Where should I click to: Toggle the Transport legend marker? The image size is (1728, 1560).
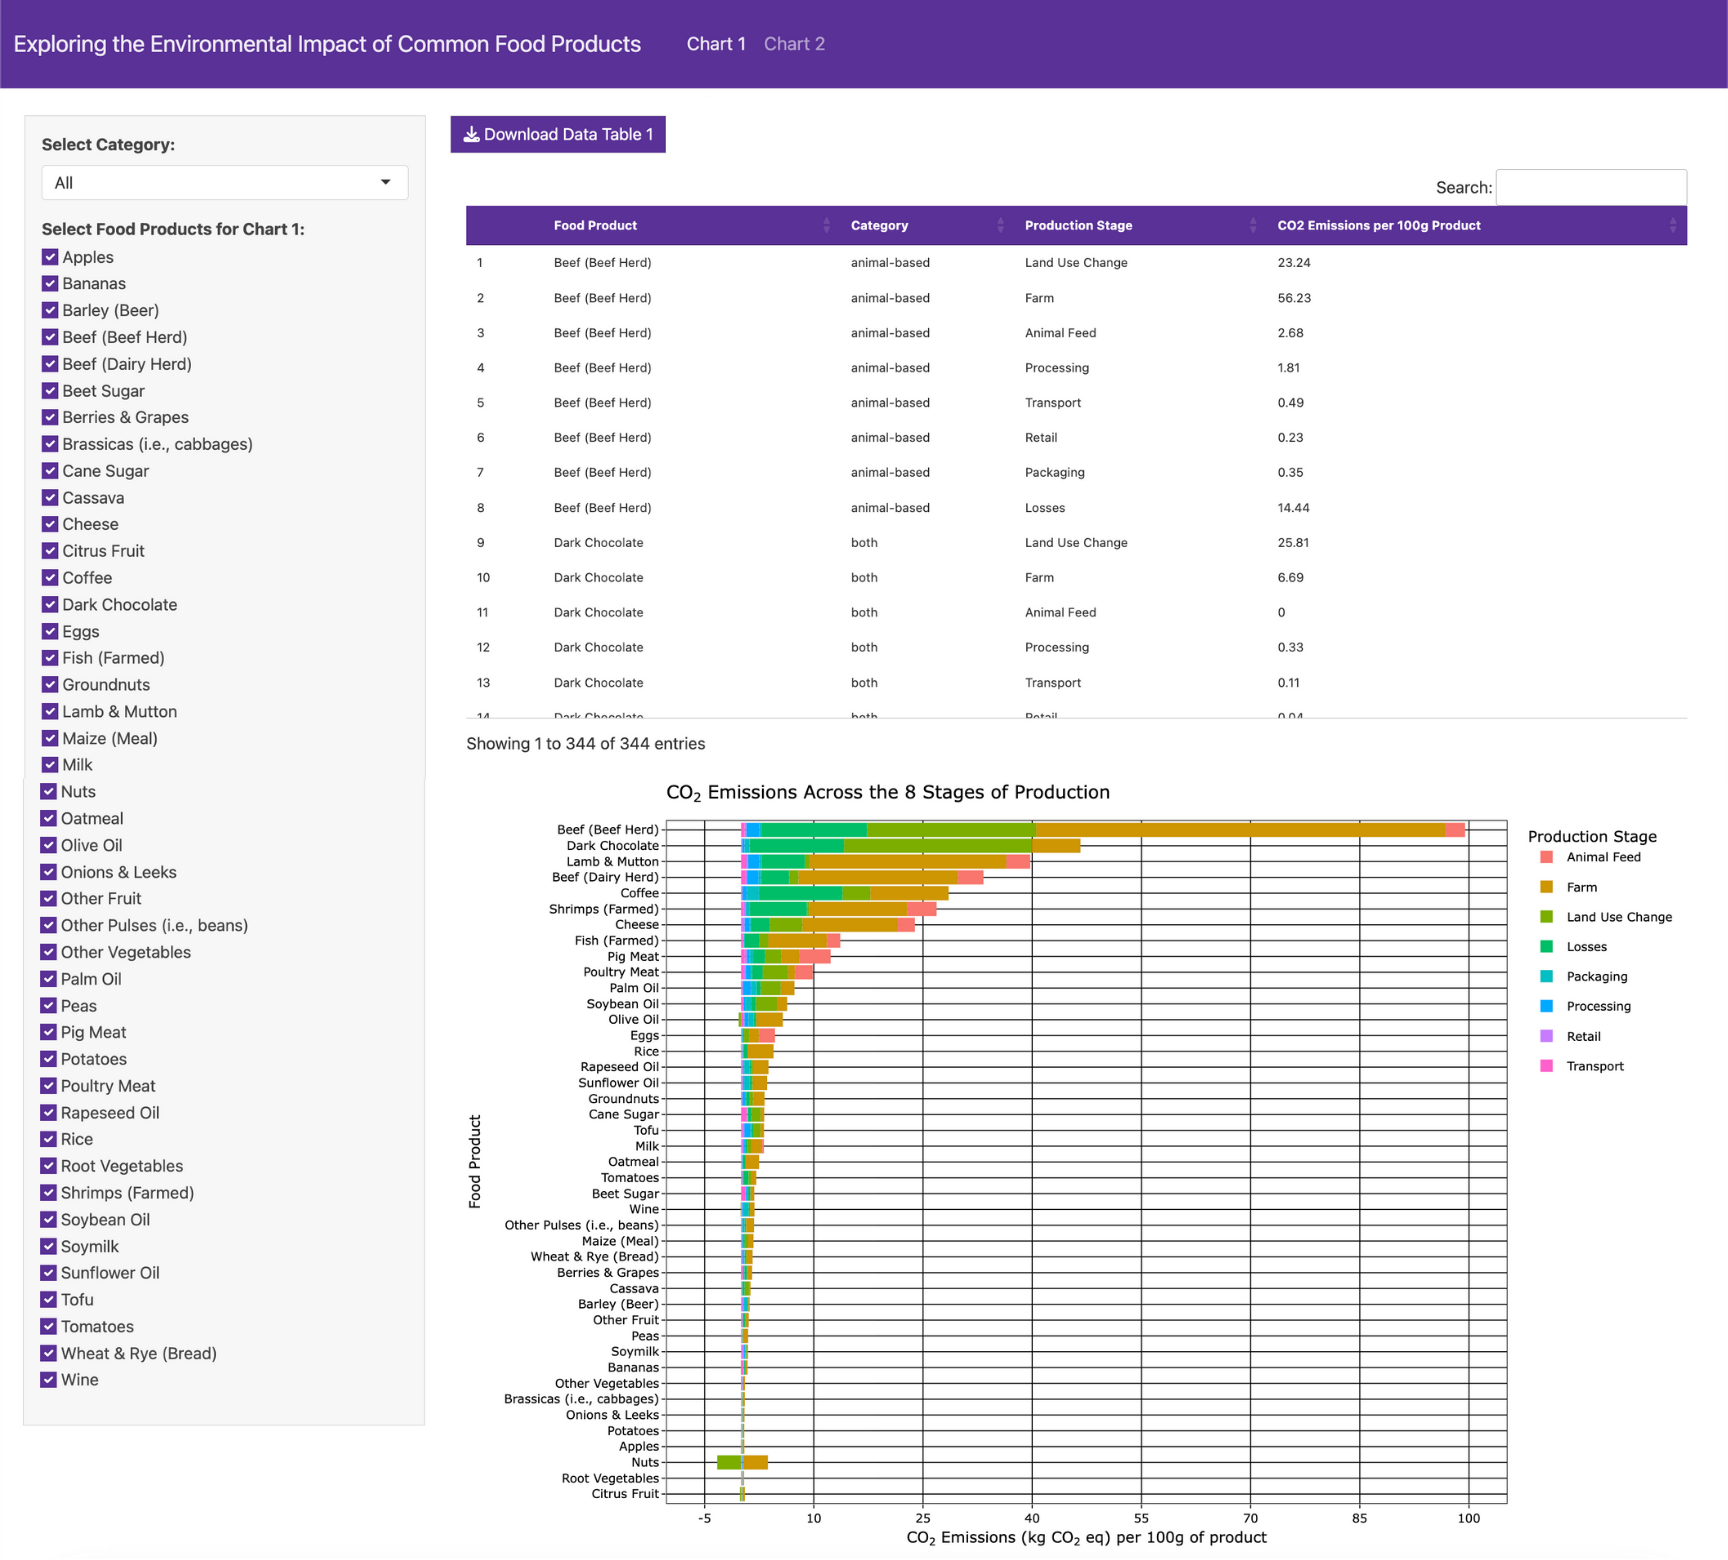tap(1546, 1066)
